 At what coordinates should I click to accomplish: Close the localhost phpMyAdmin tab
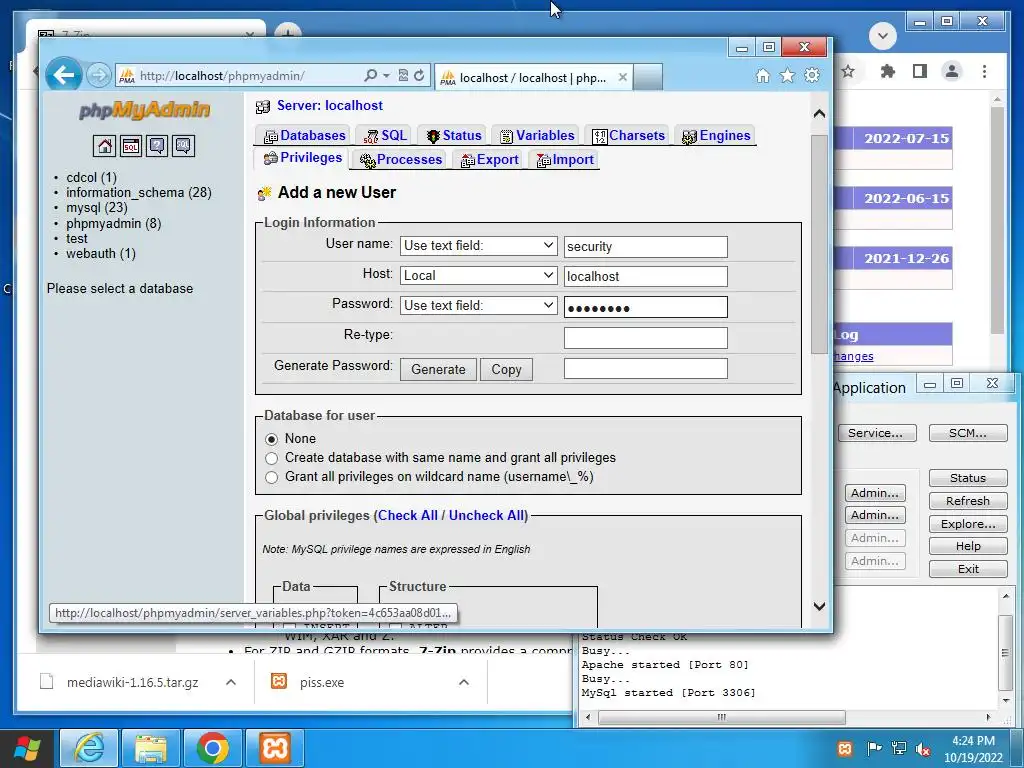623,77
